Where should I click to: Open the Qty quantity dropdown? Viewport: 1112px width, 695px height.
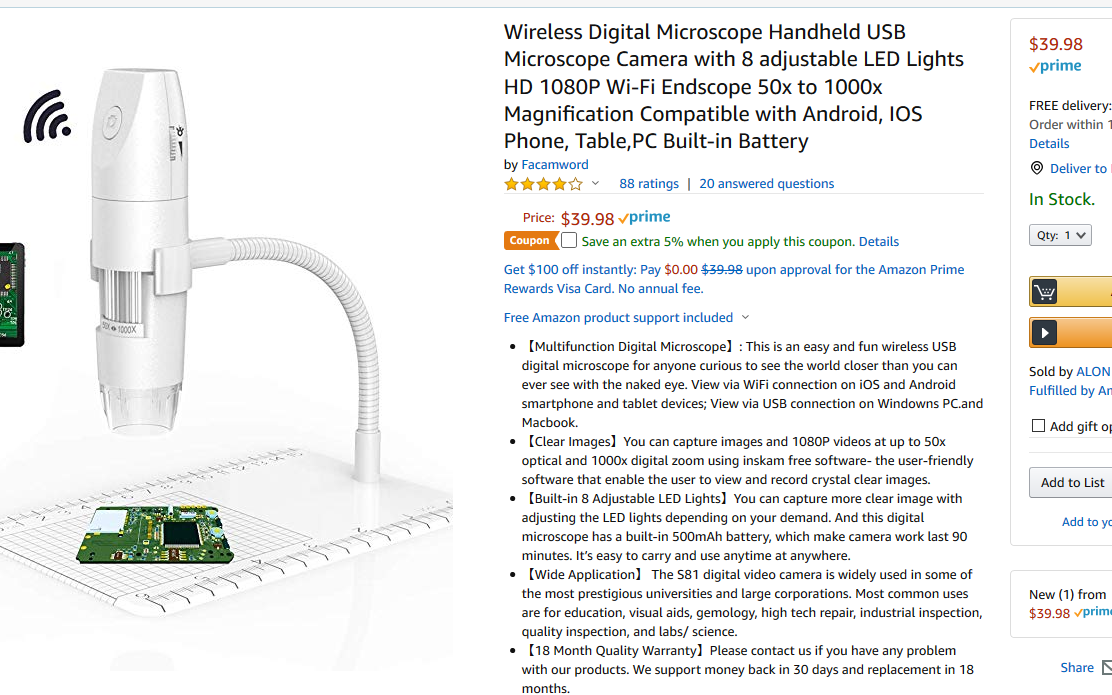tap(1060, 235)
